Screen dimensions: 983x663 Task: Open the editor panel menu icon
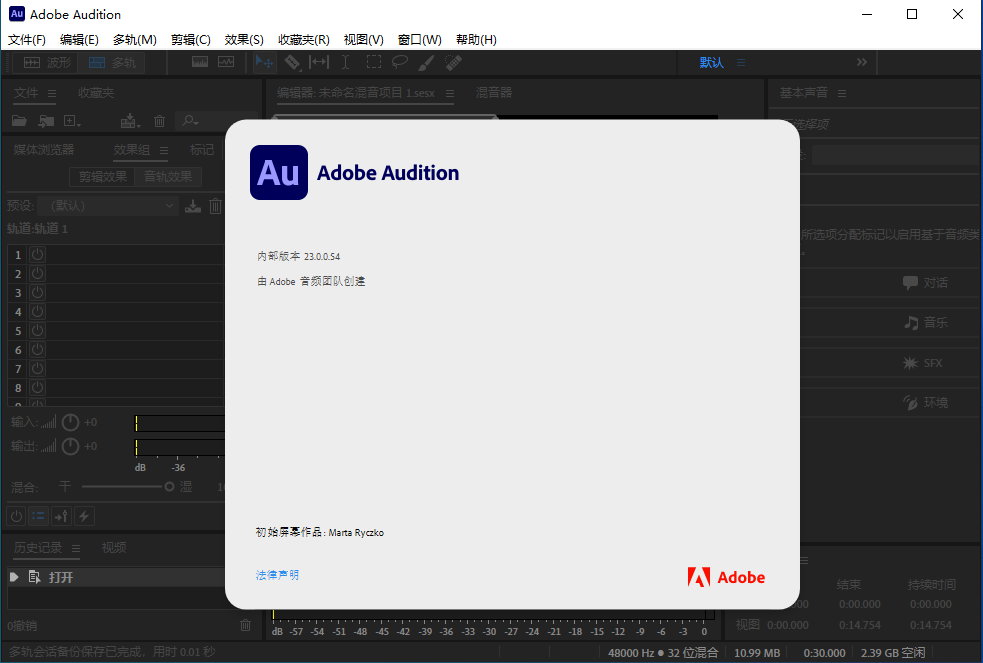pyautogui.click(x=449, y=93)
